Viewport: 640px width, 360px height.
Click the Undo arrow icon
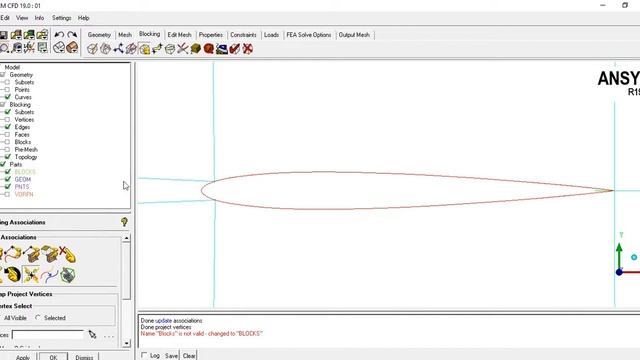pyautogui.click(x=59, y=35)
